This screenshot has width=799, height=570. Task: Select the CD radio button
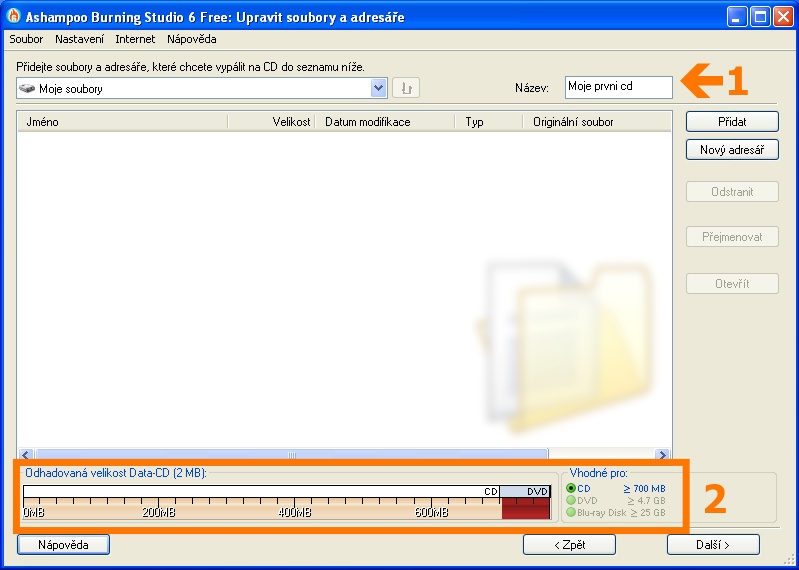coord(572,488)
